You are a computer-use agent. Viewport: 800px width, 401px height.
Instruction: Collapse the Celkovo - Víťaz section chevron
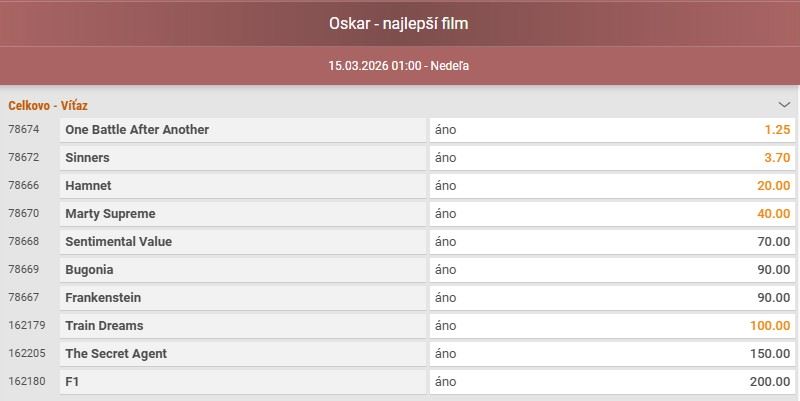784,104
